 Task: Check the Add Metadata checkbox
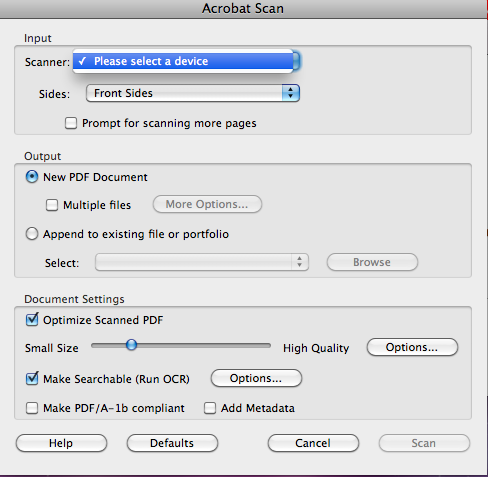pos(210,408)
